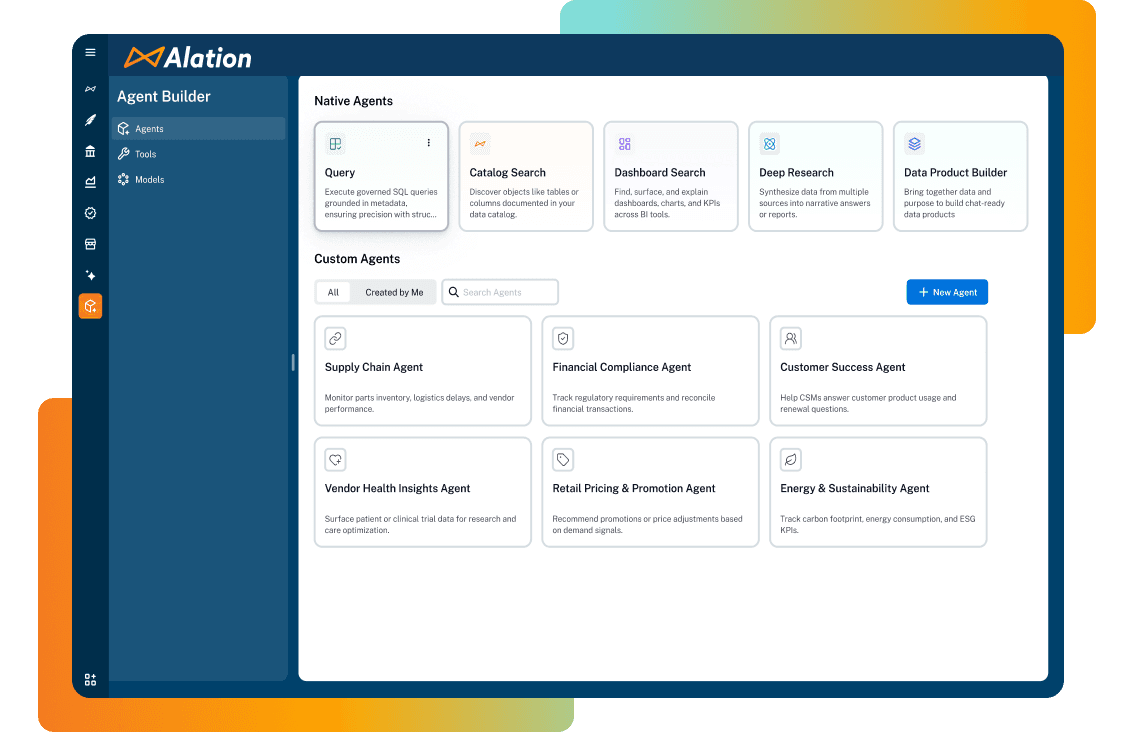Click the Alation logo in the header
This screenshot has height=732, width=1136.
click(190, 57)
